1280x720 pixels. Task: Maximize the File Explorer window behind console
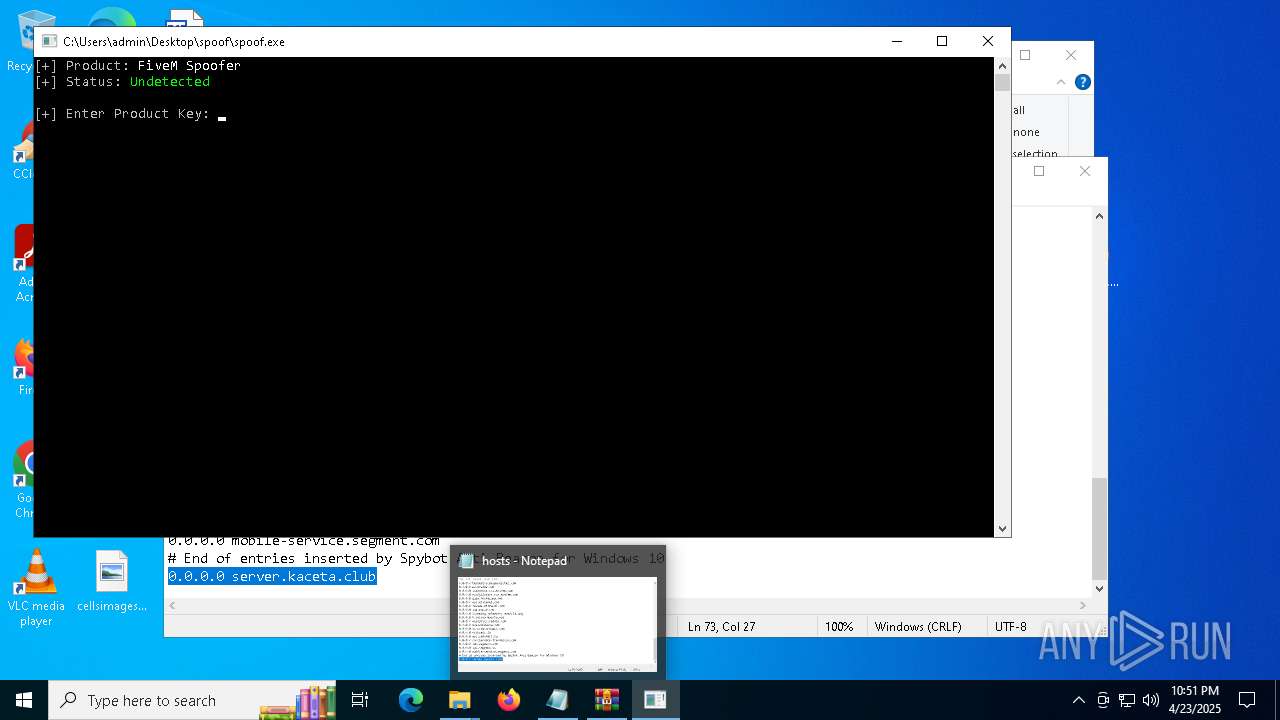(x=1024, y=55)
